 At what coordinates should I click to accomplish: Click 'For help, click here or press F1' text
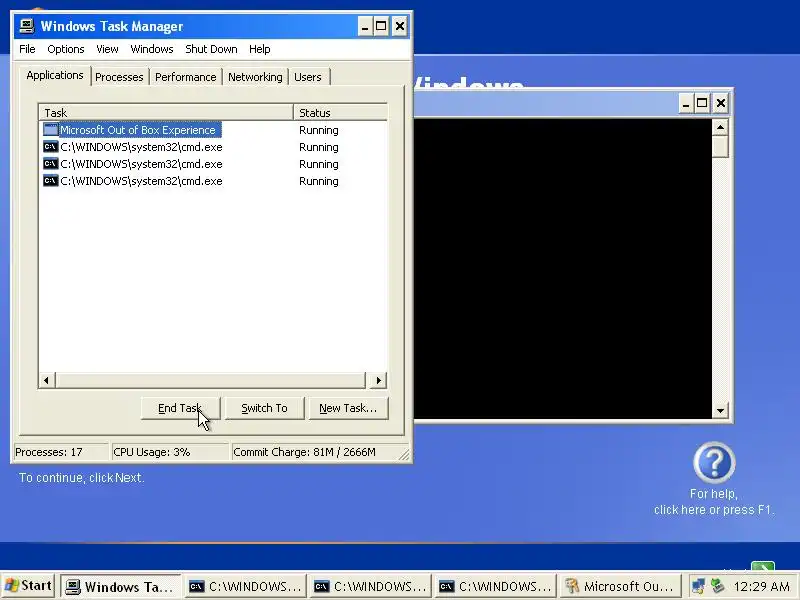click(714, 502)
